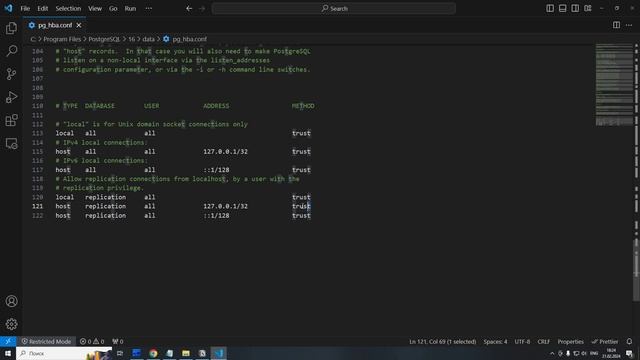Open Chrome from the taskbar

point(153,353)
